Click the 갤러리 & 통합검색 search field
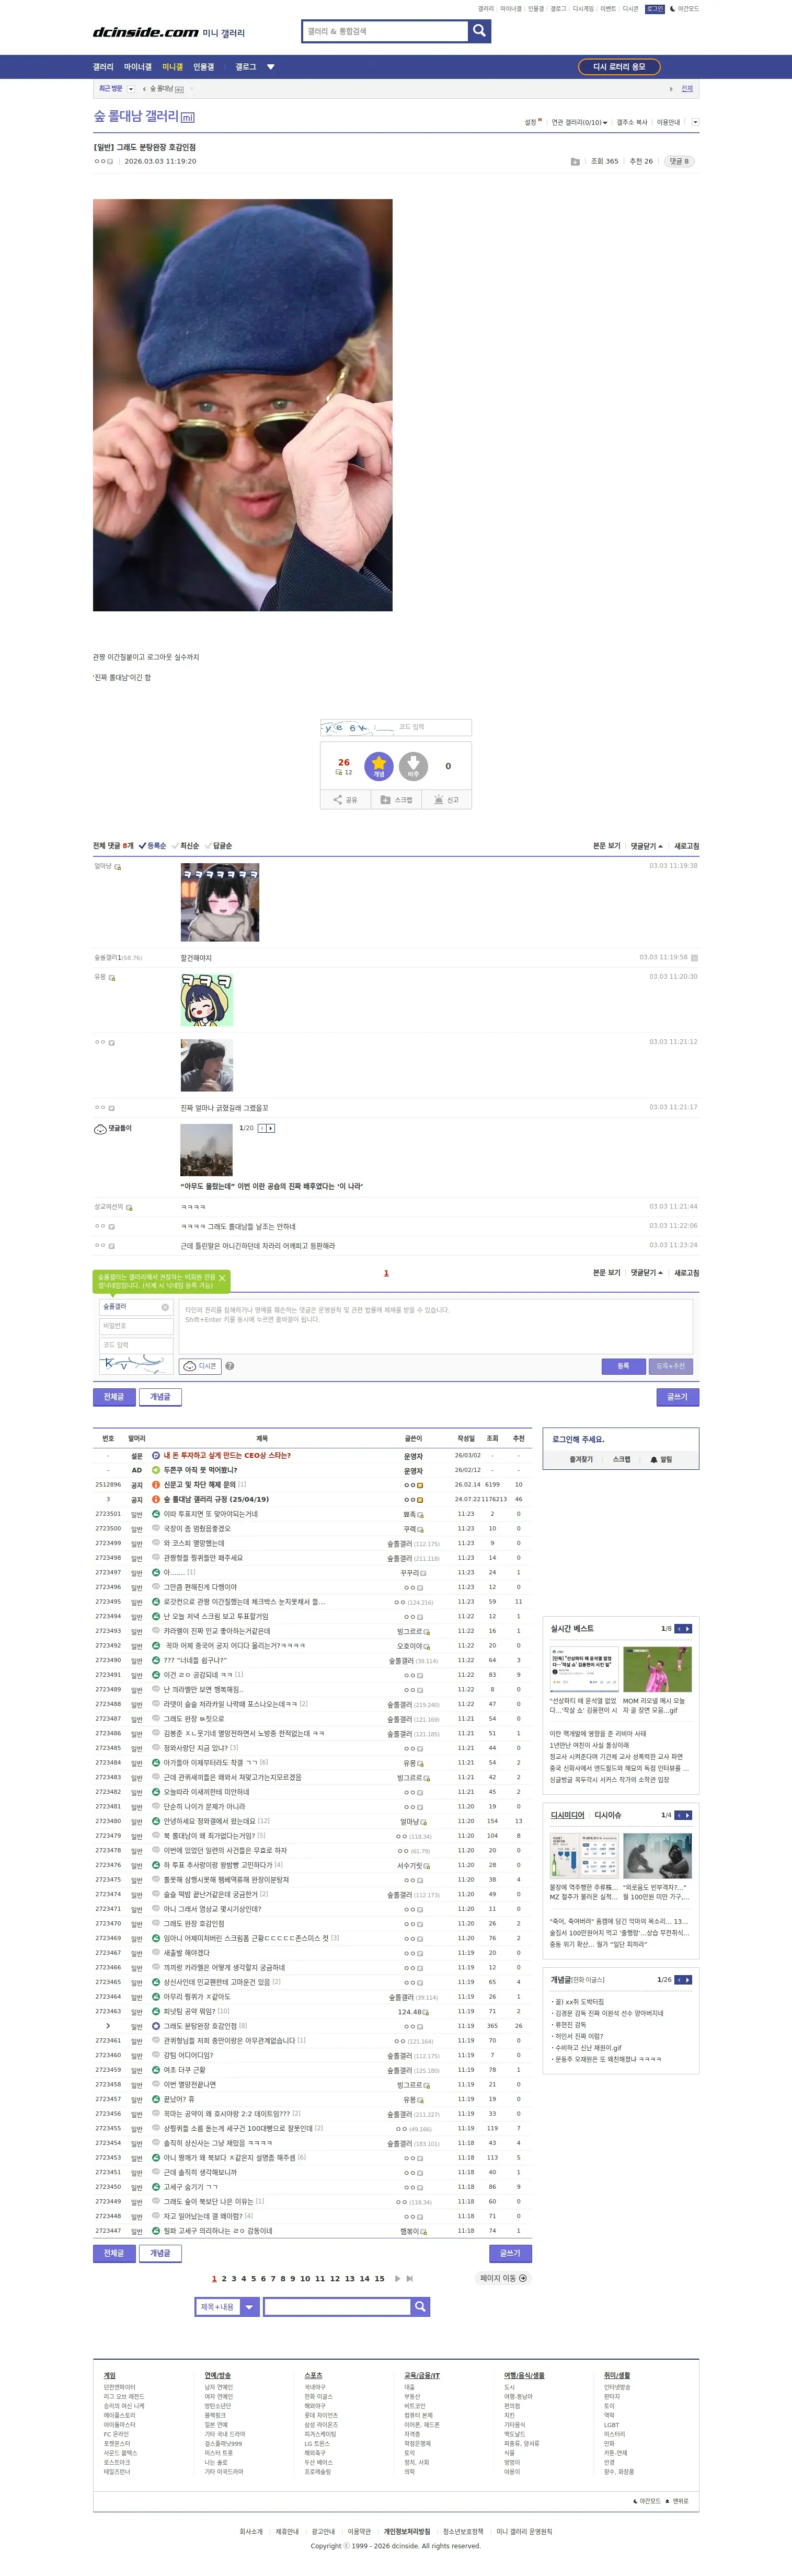 point(385,31)
